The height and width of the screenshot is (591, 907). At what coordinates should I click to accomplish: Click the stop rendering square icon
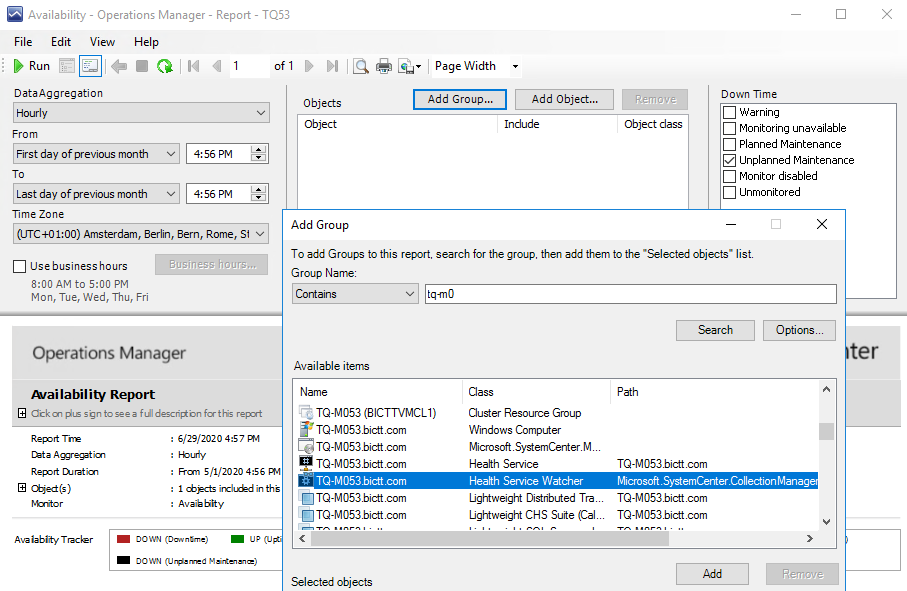click(142, 66)
